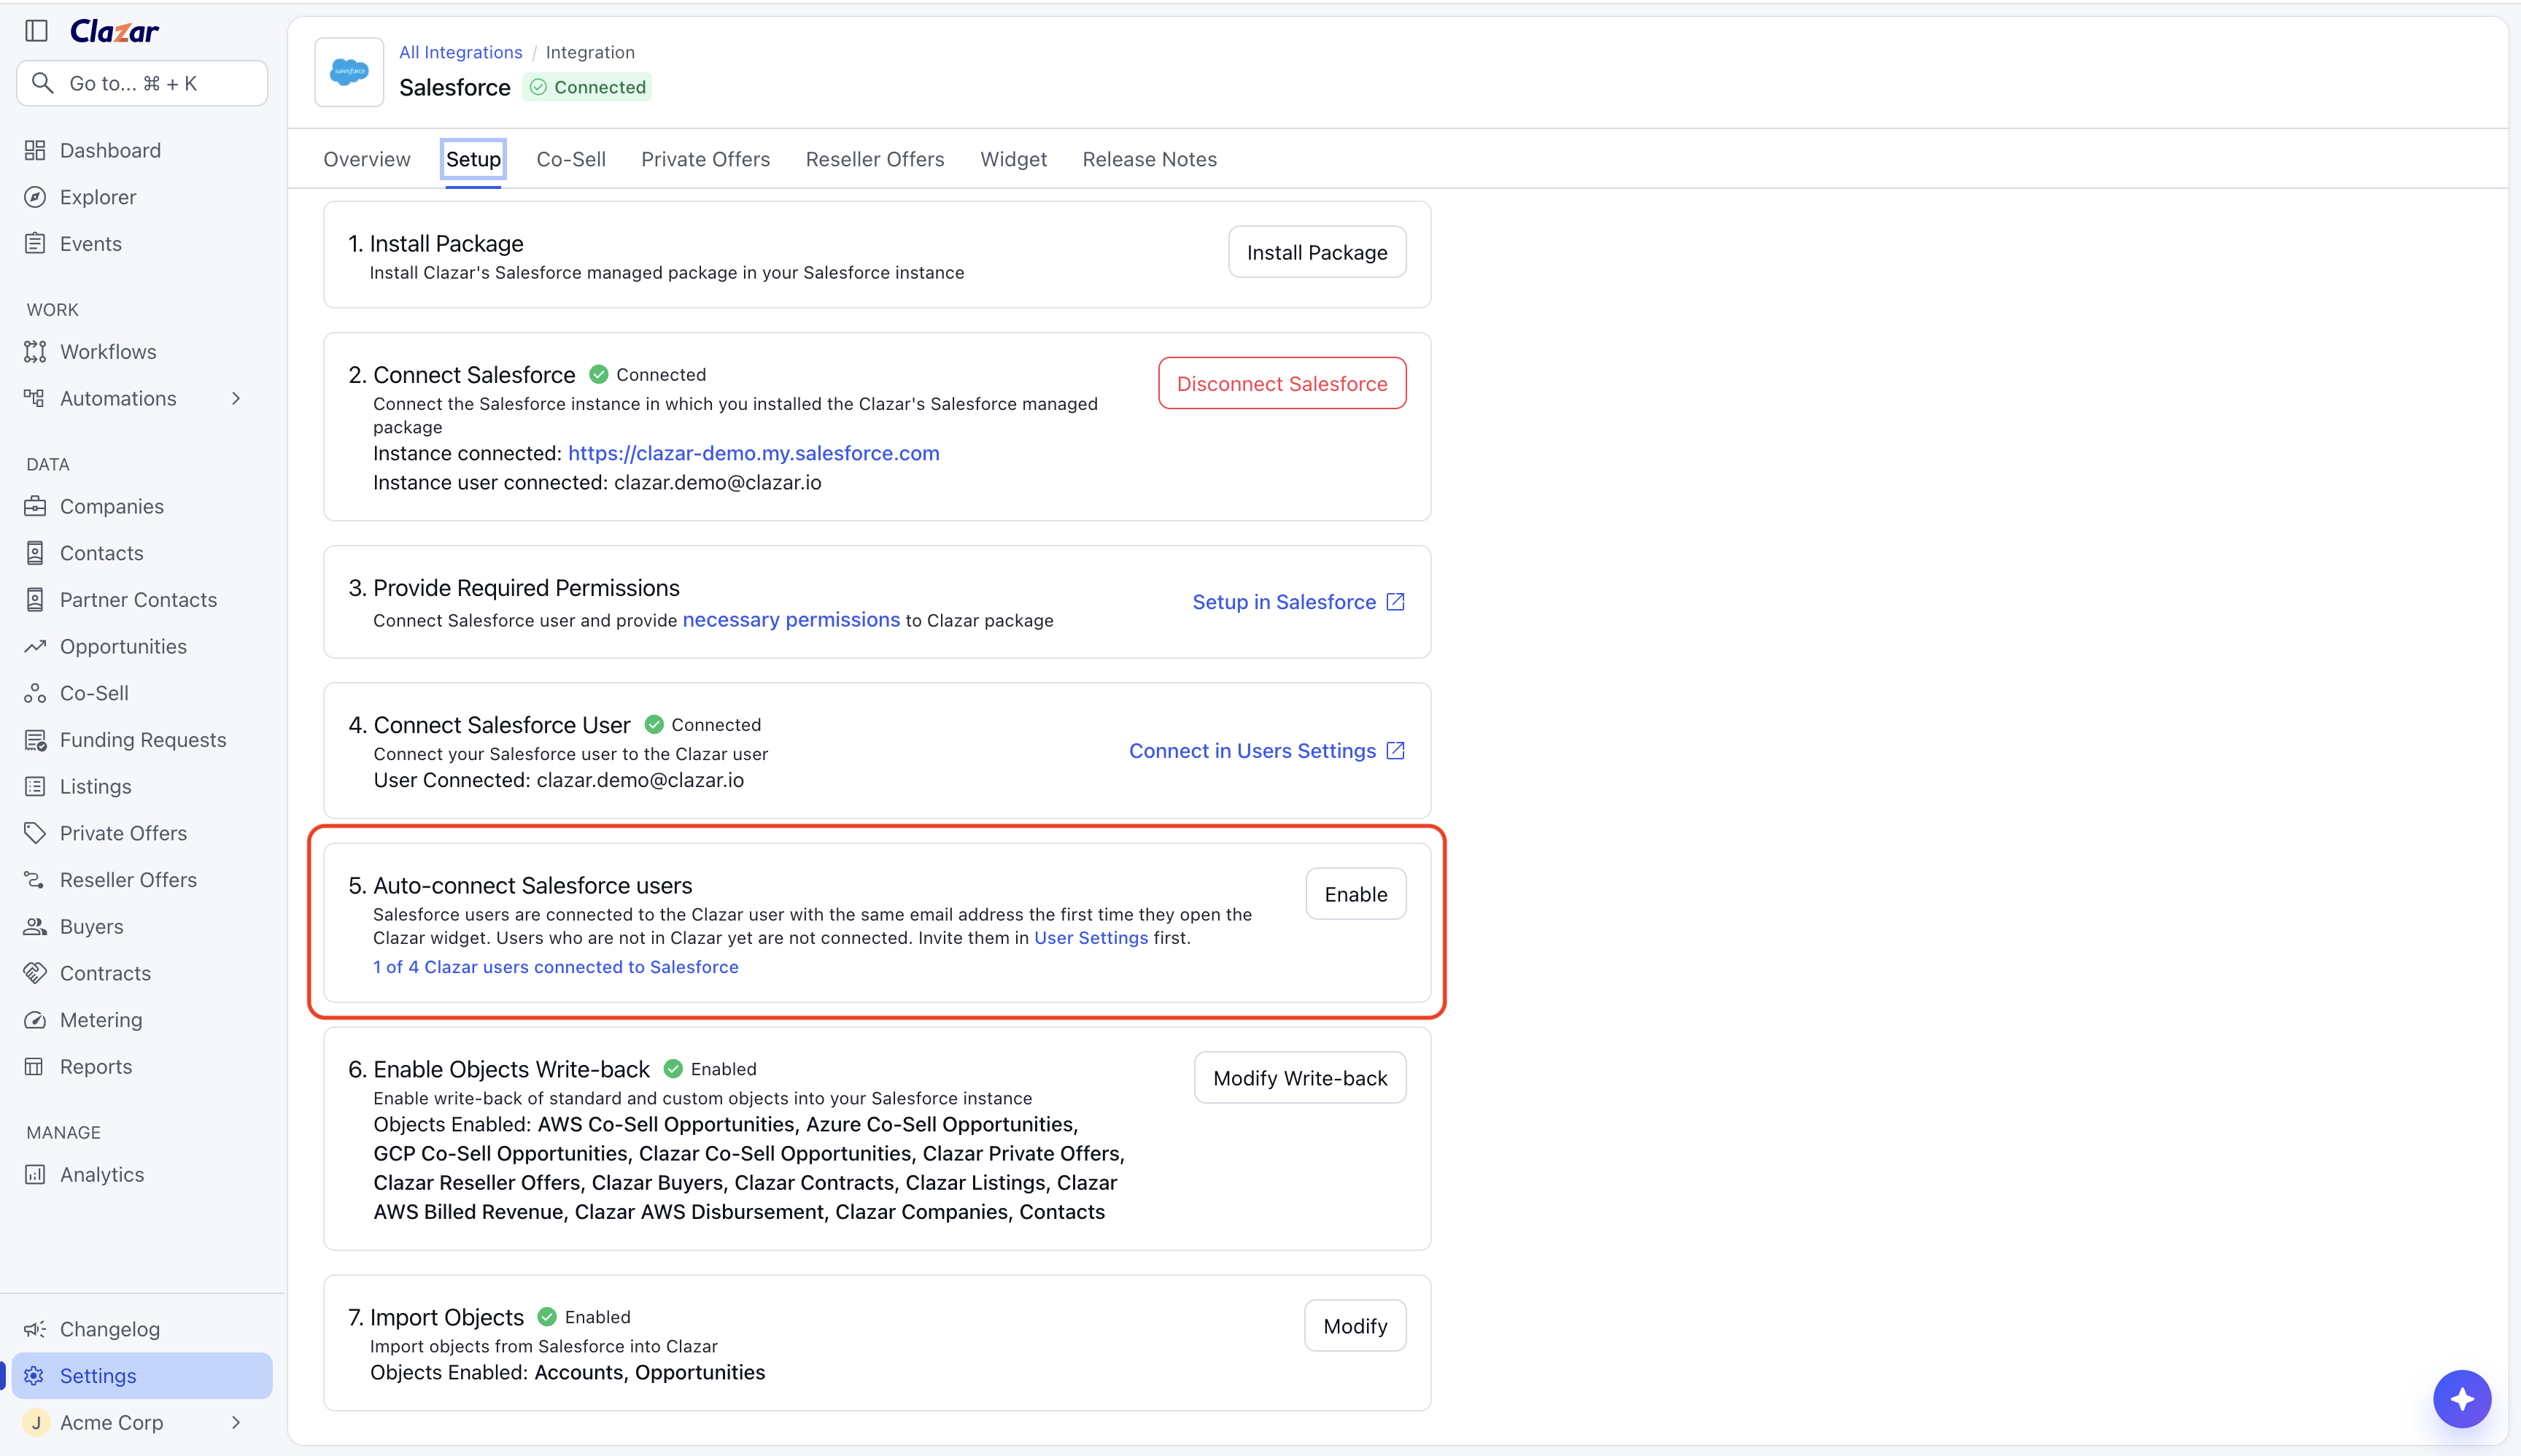Viewport: 2521px width, 1456px height.
Task: Switch to the Widget tab
Action: pyautogui.click(x=1014, y=159)
